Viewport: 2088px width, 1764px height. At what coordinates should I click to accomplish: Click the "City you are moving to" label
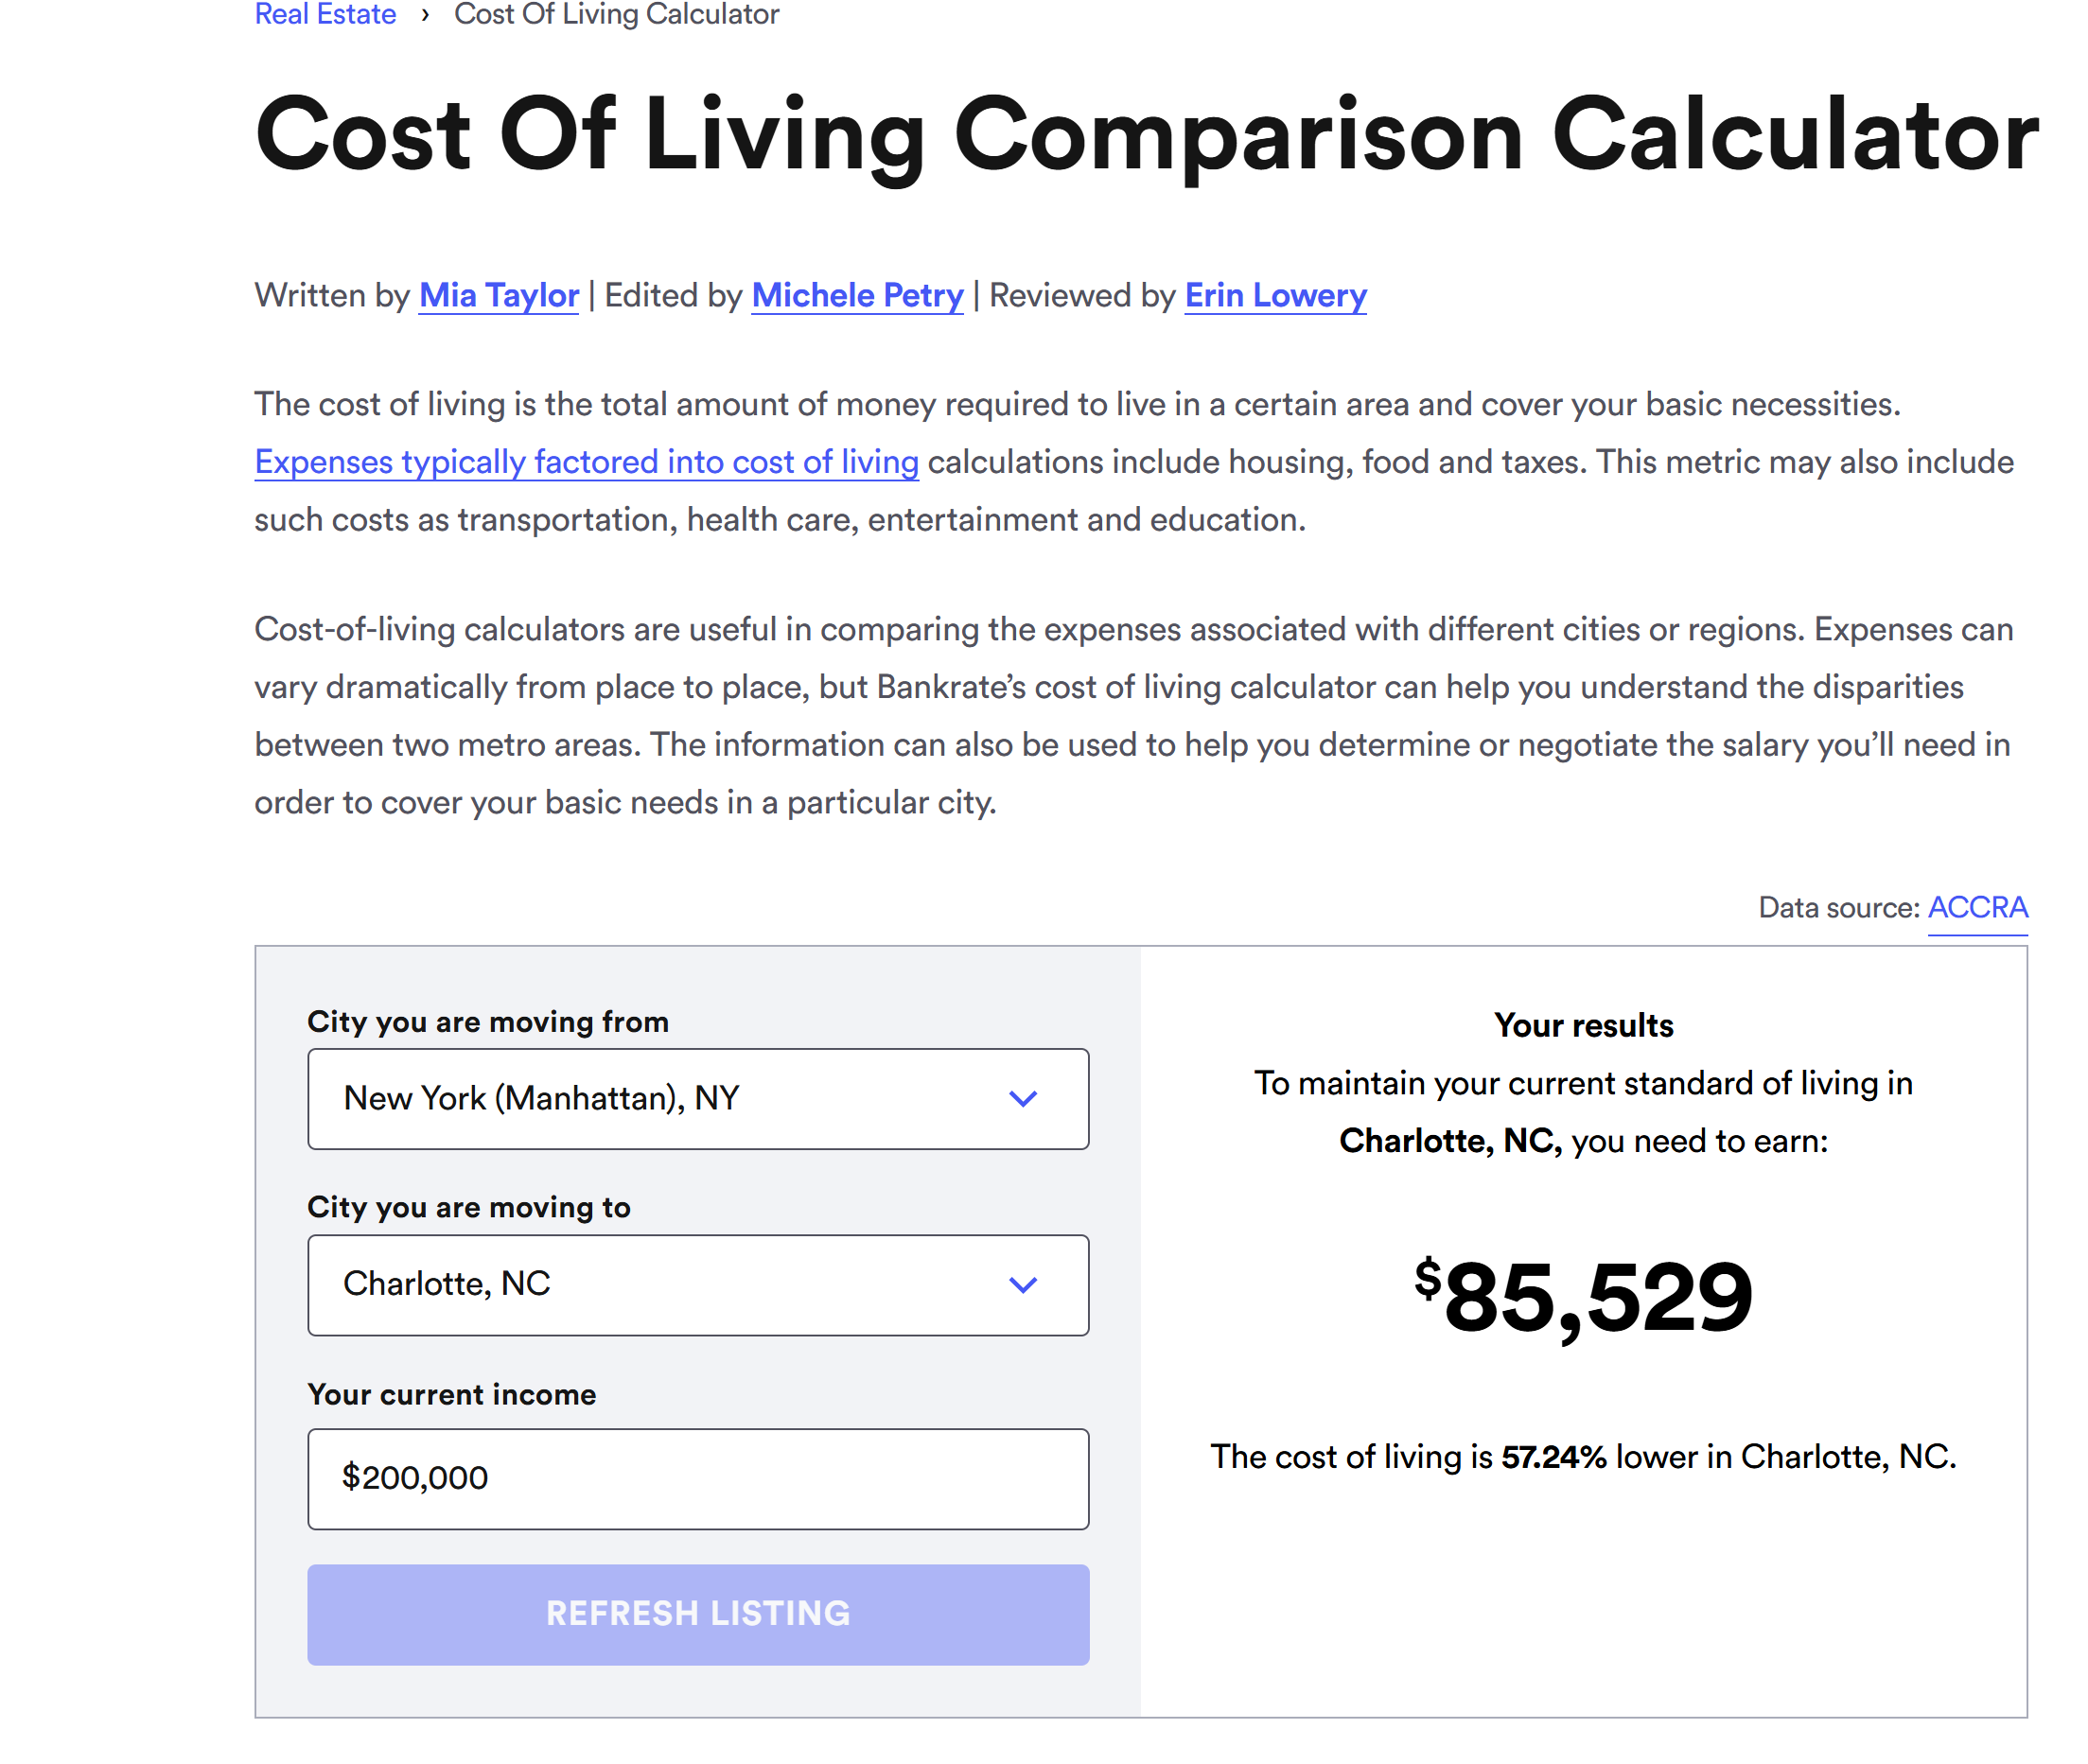468,1208
